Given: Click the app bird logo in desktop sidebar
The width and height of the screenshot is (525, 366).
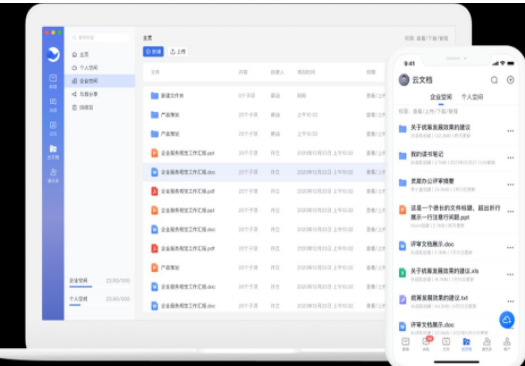Looking at the screenshot, I should (x=53, y=54).
